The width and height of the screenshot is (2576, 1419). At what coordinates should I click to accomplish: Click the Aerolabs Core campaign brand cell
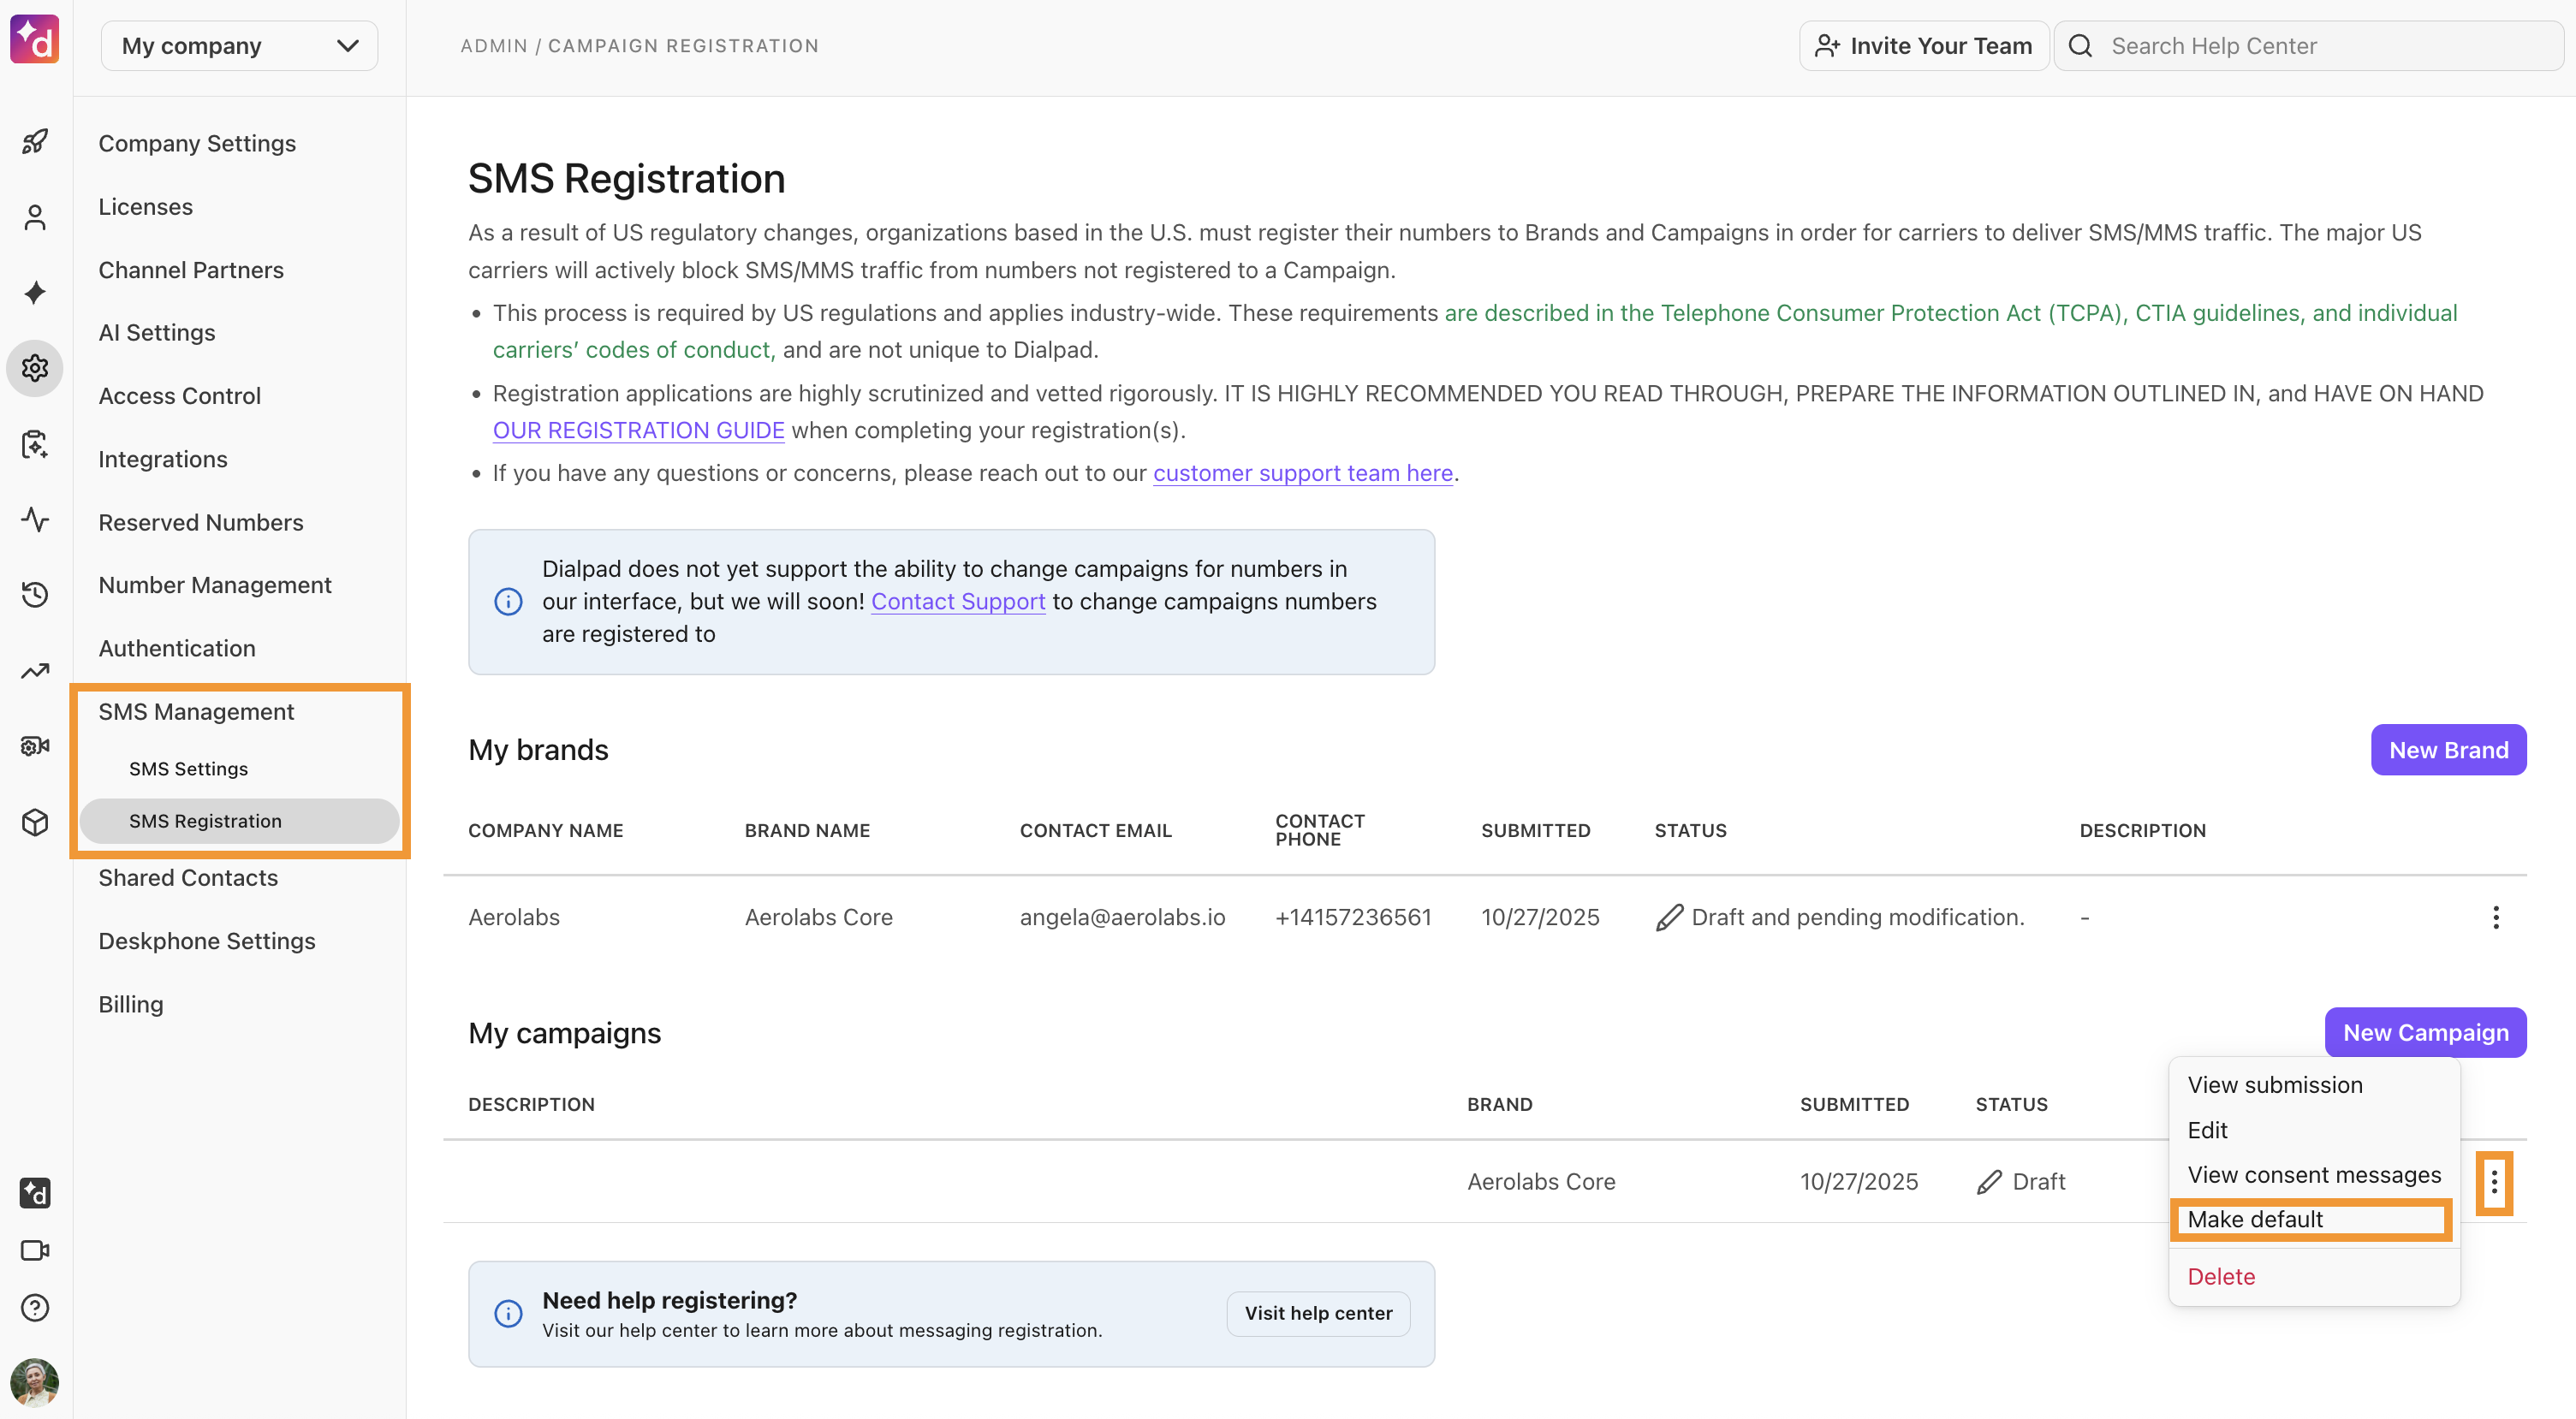(1541, 1182)
